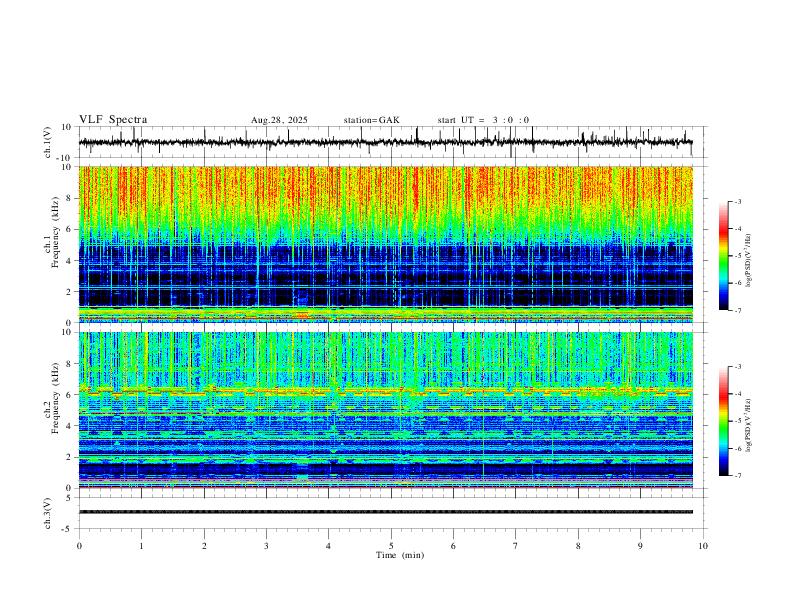Click the ch.1 color scale bar
Screen dimensions: 792x612
click(x=724, y=256)
